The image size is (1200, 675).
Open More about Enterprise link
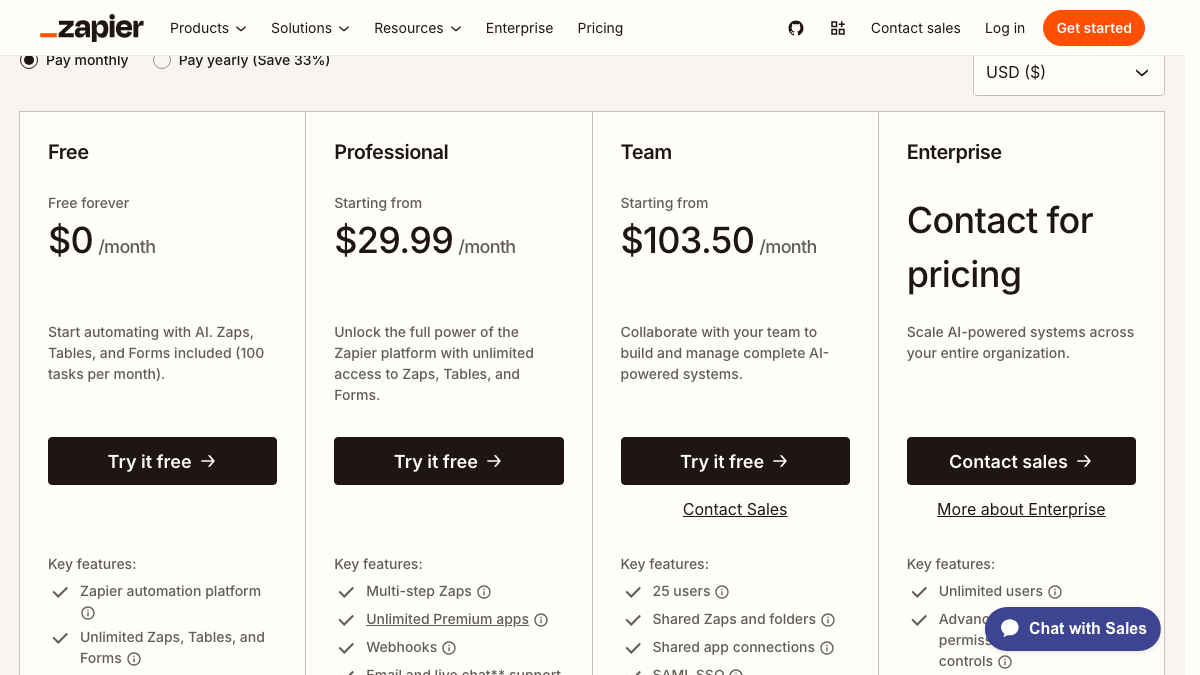coord(1021,509)
